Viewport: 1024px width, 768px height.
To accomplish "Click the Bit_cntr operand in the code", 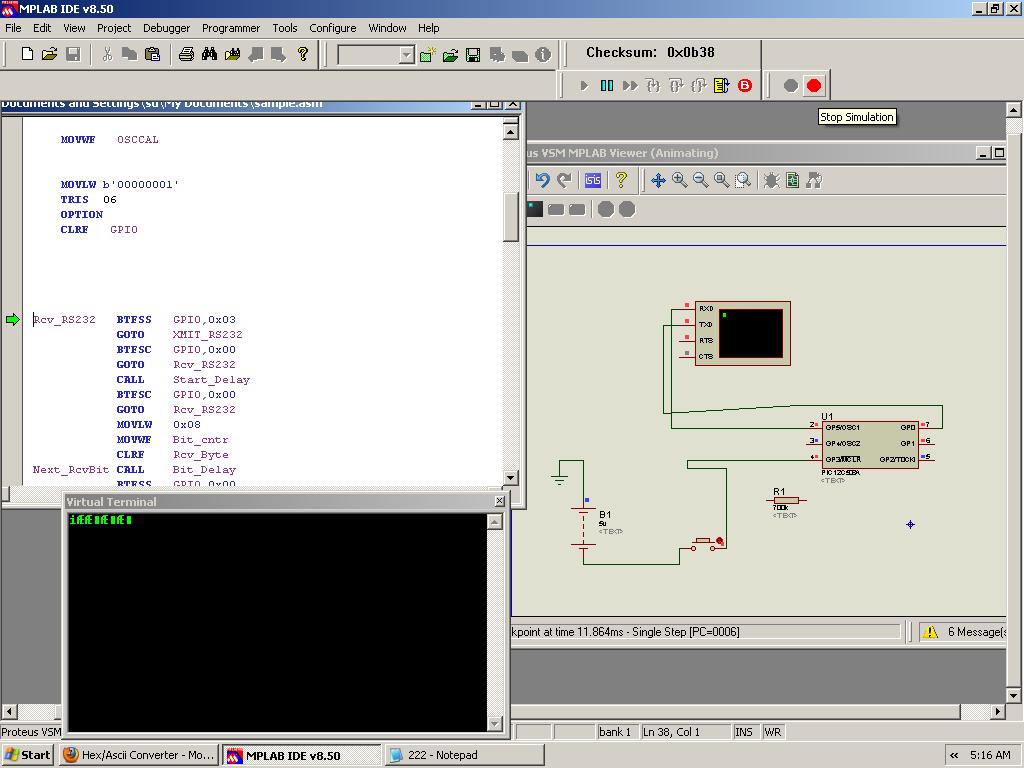I will [200, 440].
